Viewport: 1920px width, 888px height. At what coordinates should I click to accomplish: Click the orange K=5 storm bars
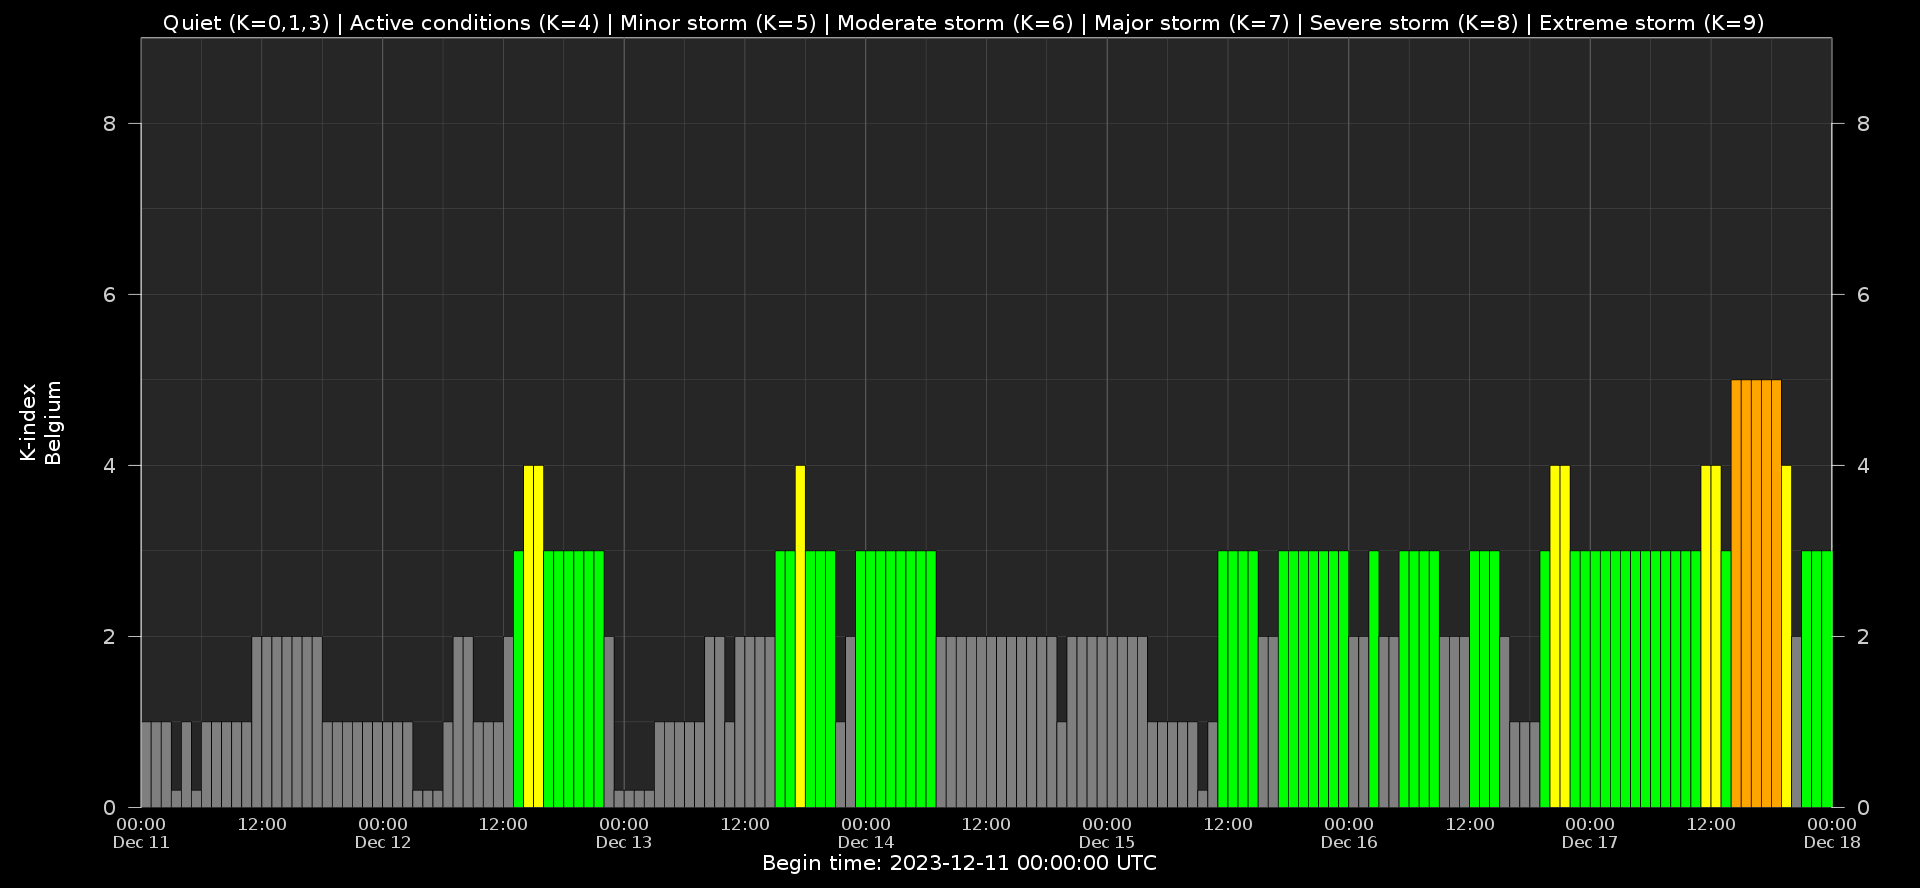(1756, 593)
